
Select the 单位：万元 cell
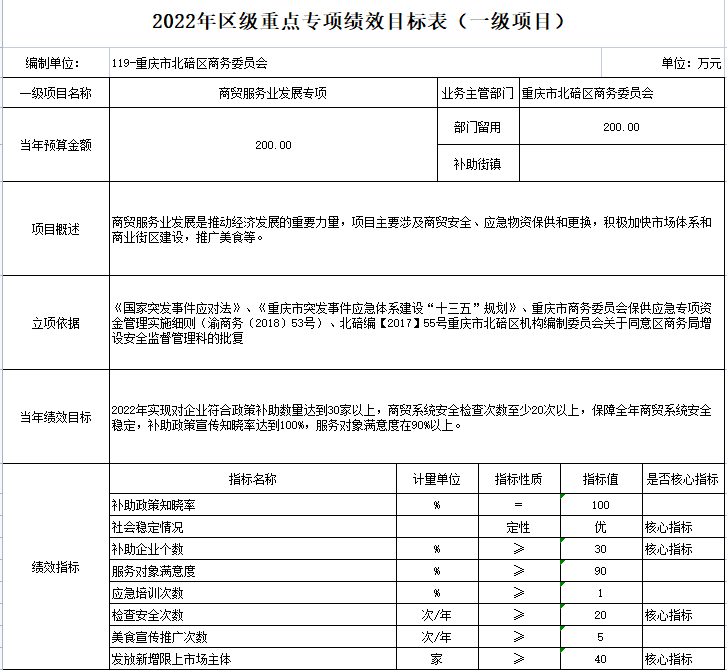pos(663,63)
